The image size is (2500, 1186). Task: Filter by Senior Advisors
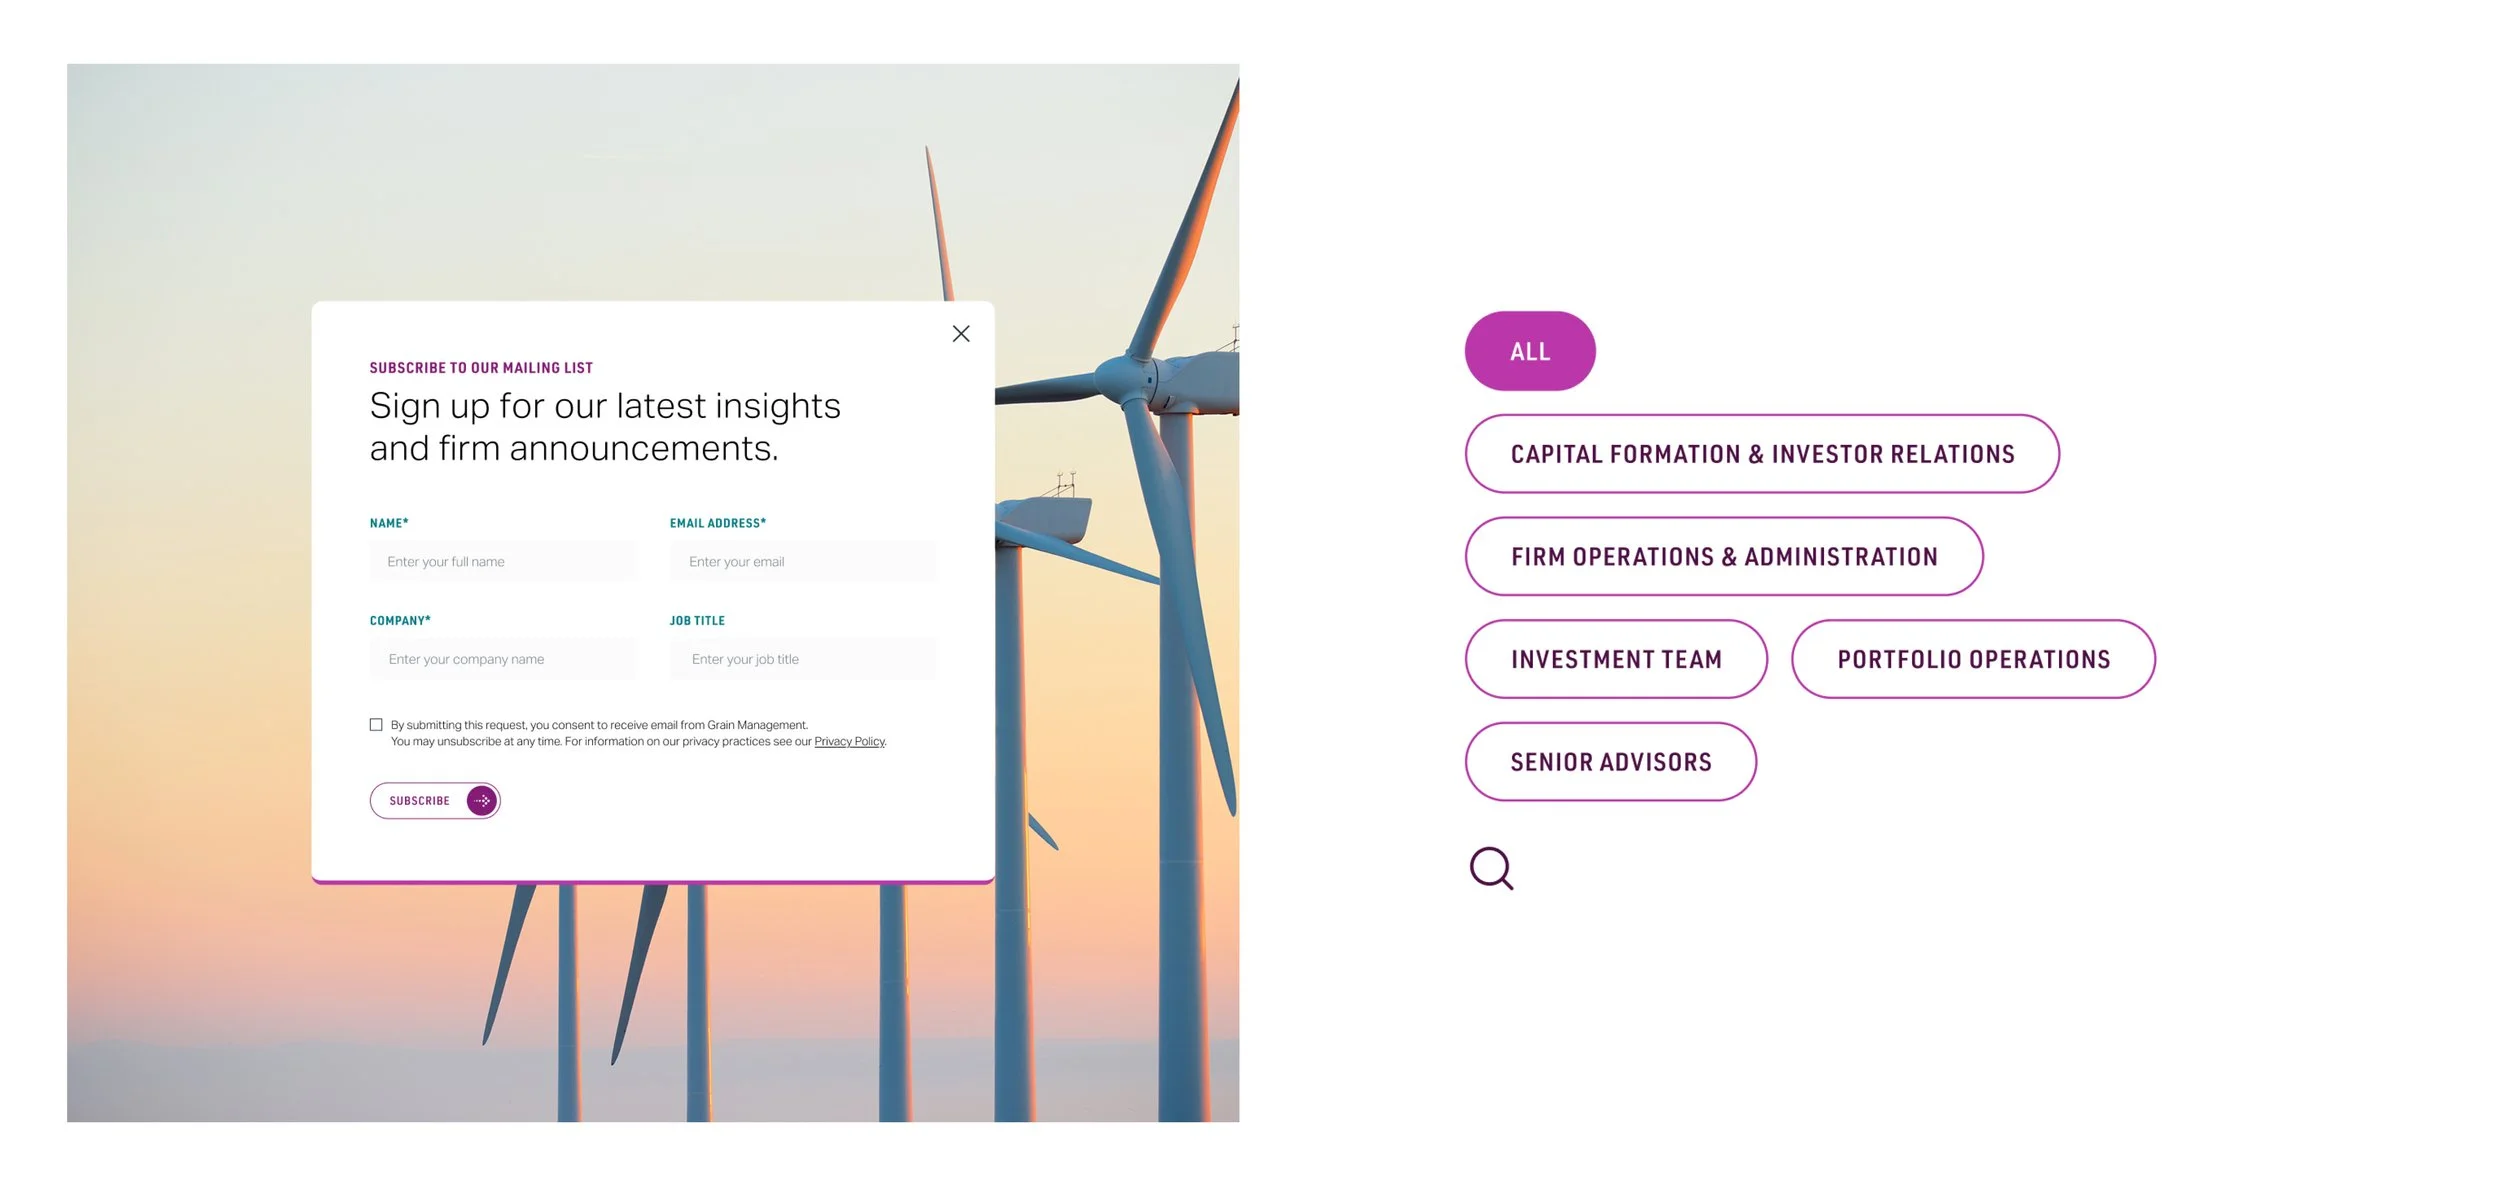coord(1611,762)
